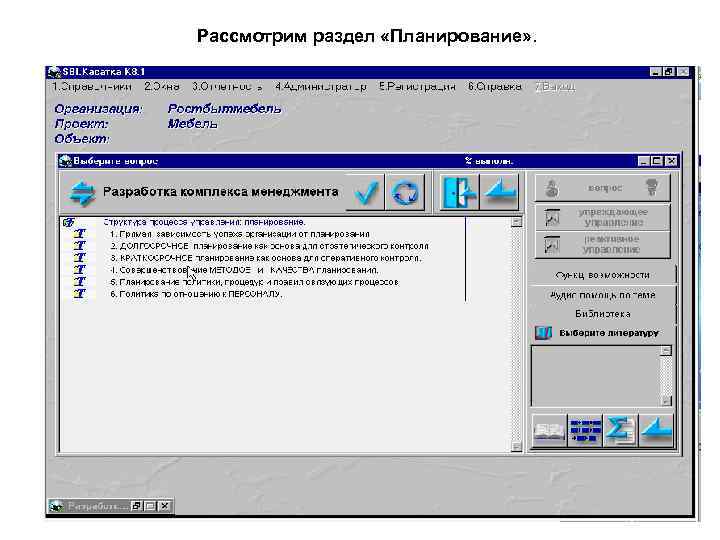
Task: Click the project name 'Мебель'
Action: [x=192, y=124]
